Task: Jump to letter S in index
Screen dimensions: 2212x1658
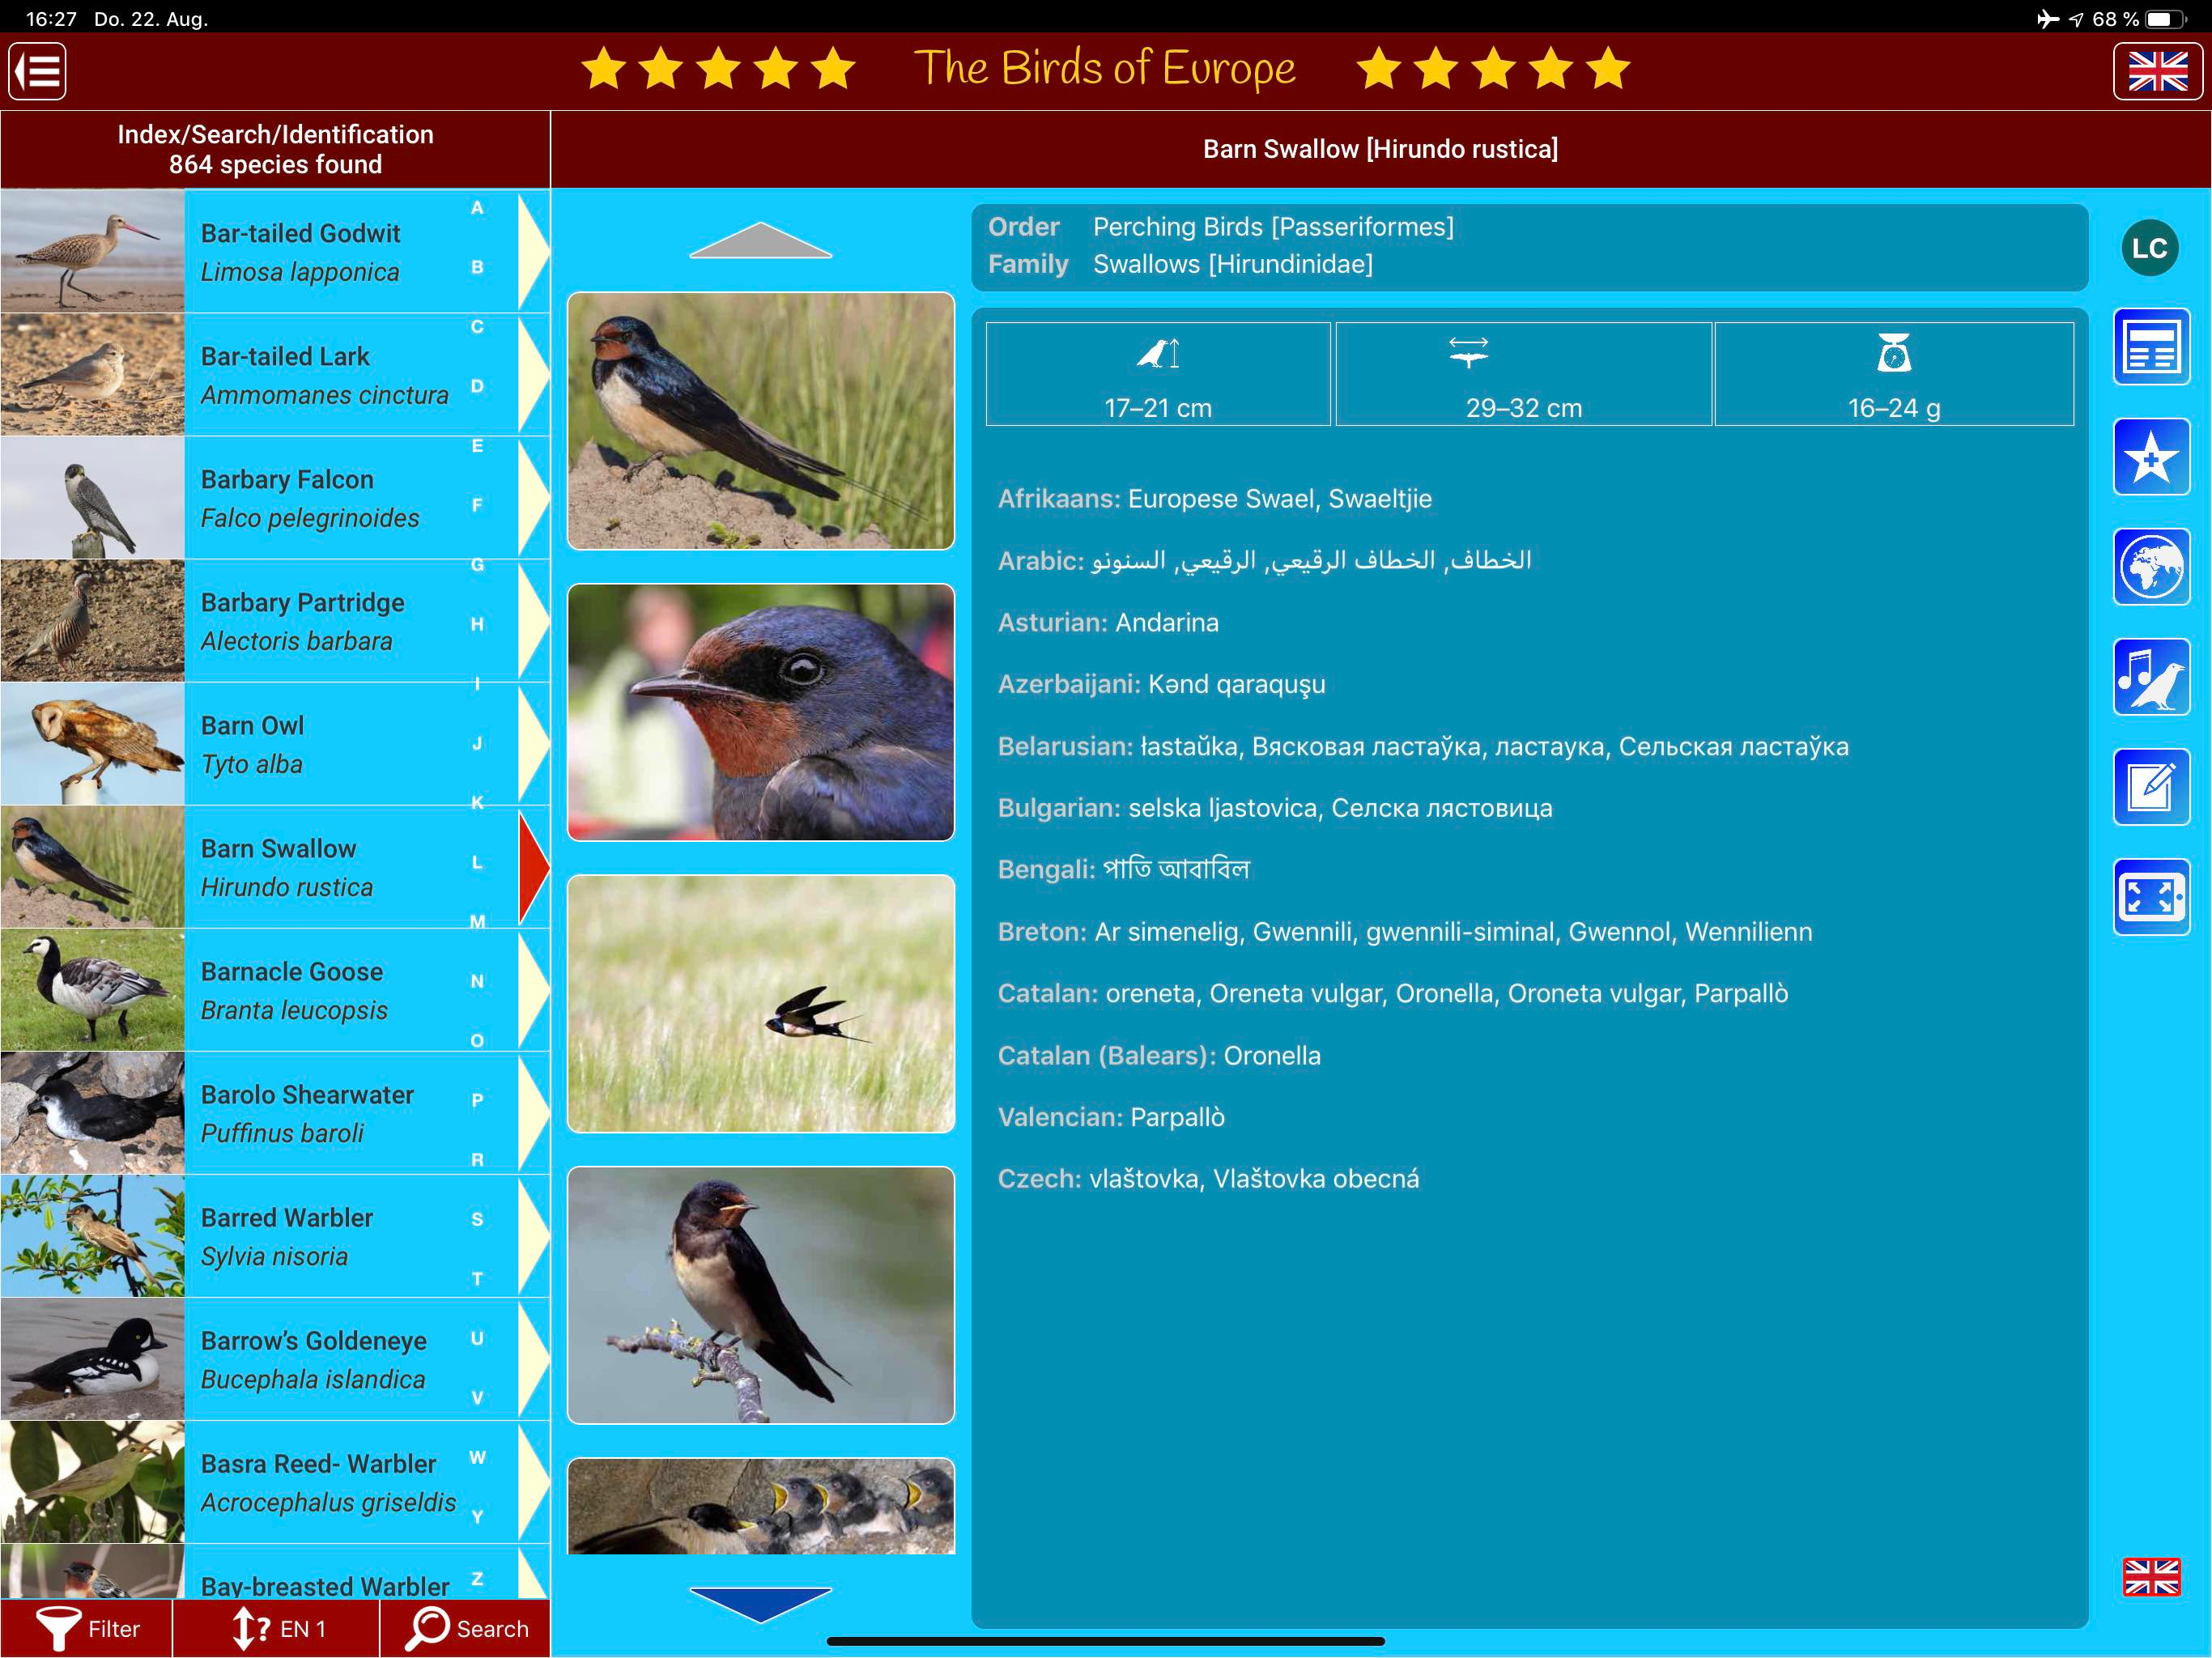Action: pyautogui.click(x=477, y=1219)
